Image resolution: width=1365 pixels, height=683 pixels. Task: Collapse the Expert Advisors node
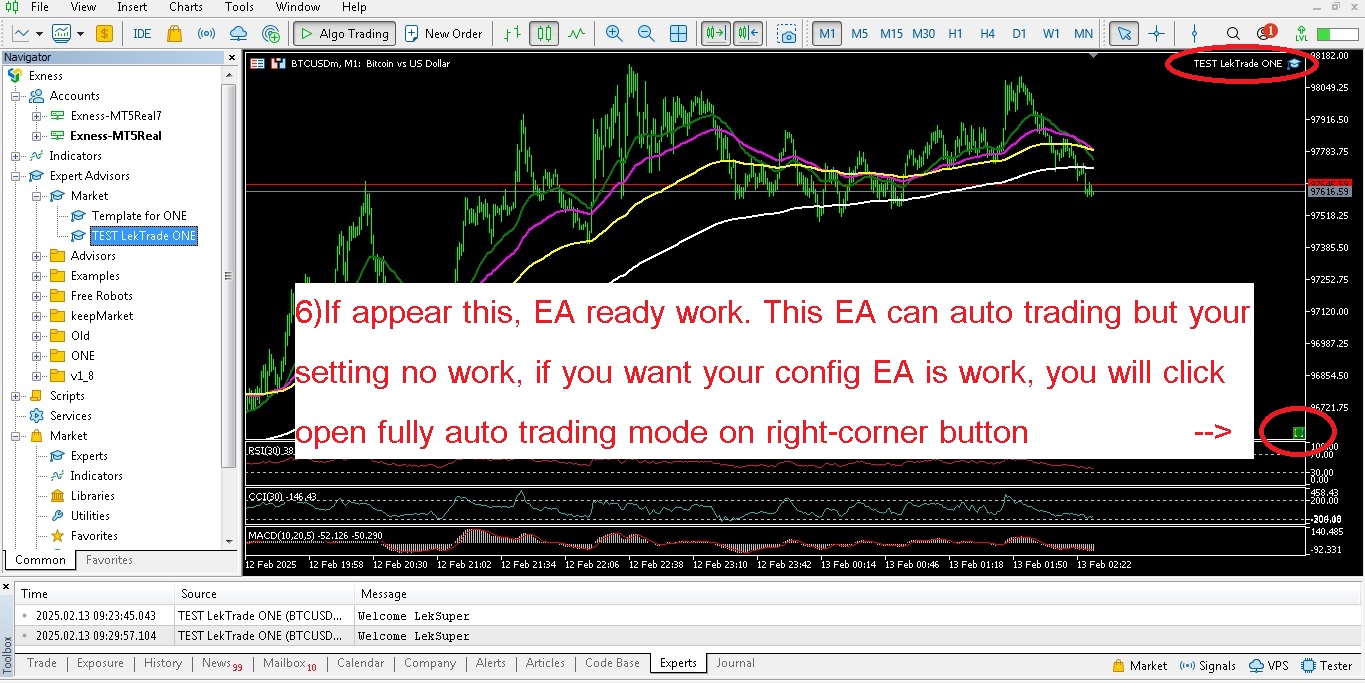(x=16, y=176)
